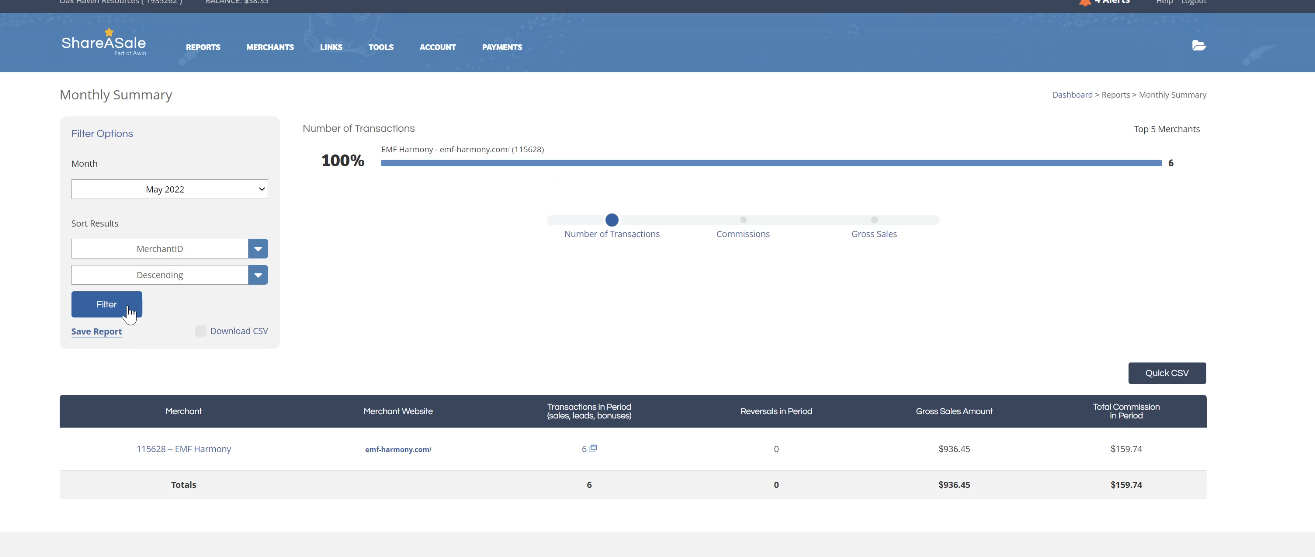This screenshot has width=1315, height=557.
Task: Open the REPORTS menu
Action: [203, 47]
